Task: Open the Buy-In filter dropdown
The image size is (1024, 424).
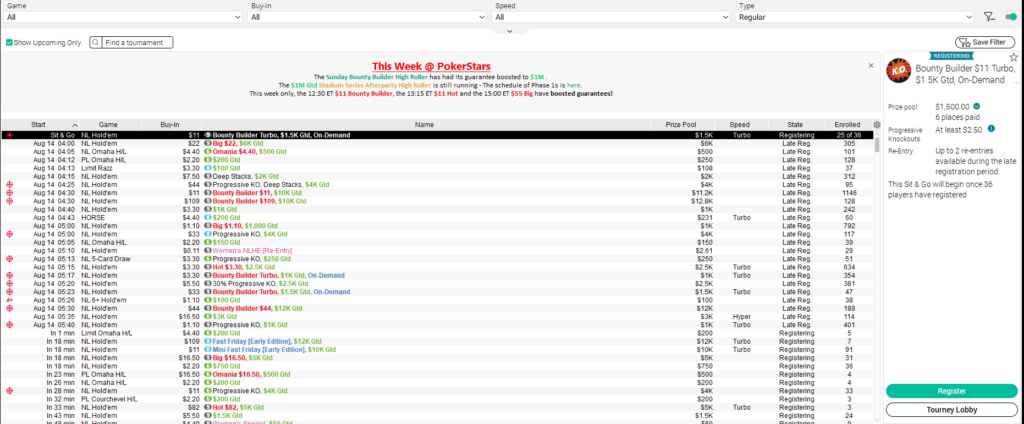Action: [x=365, y=17]
